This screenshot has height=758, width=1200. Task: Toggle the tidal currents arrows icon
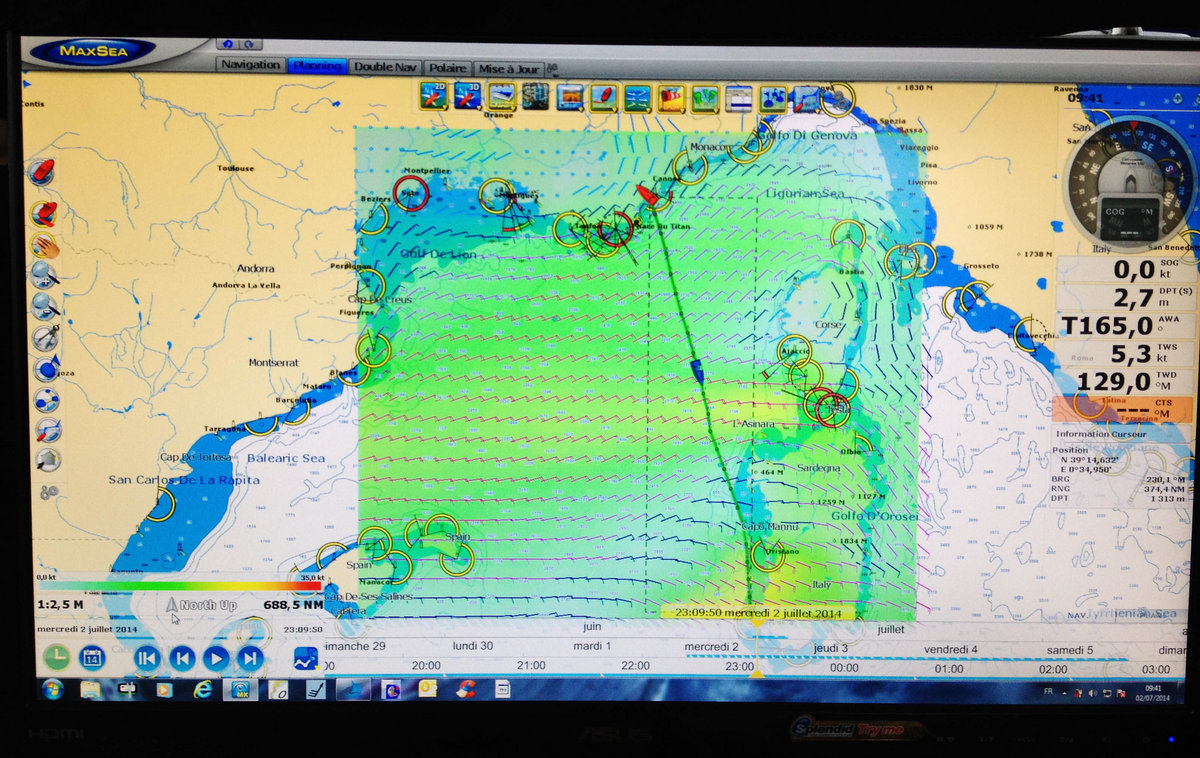coord(637,97)
